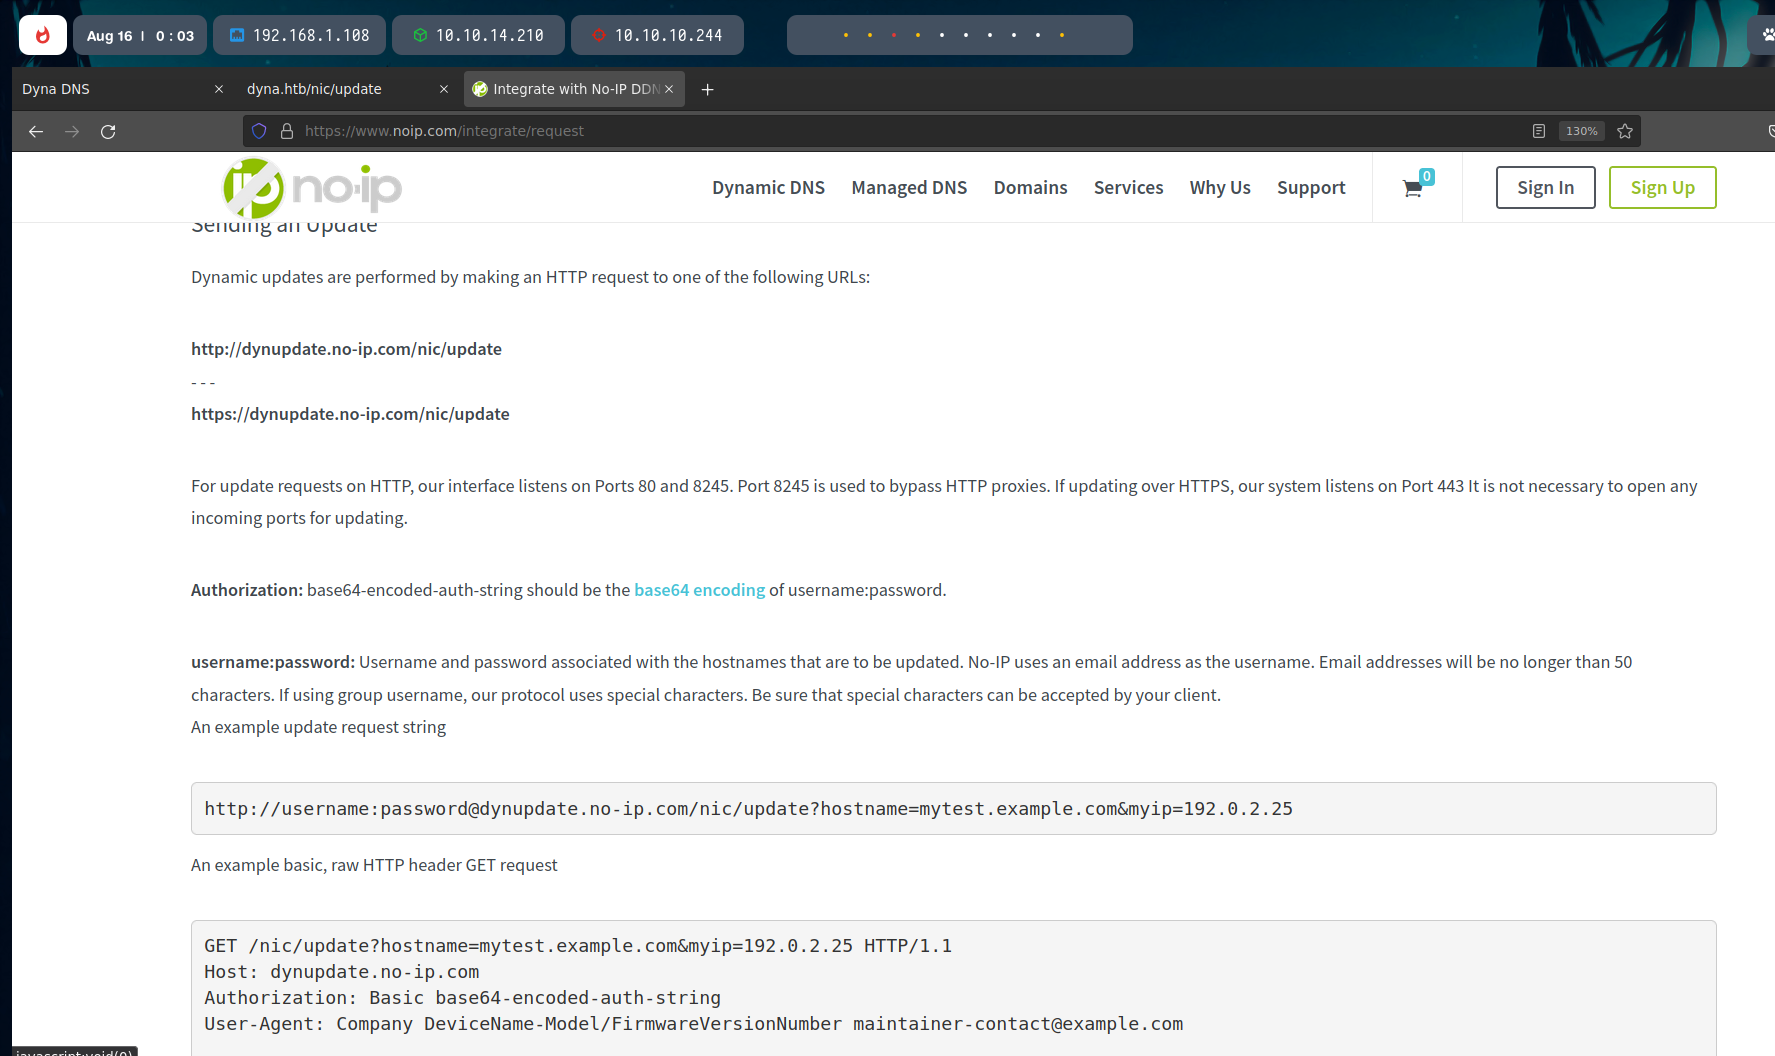Open the Dynamic DNS menu
1775x1056 pixels.
pyautogui.click(x=768, y=188)
